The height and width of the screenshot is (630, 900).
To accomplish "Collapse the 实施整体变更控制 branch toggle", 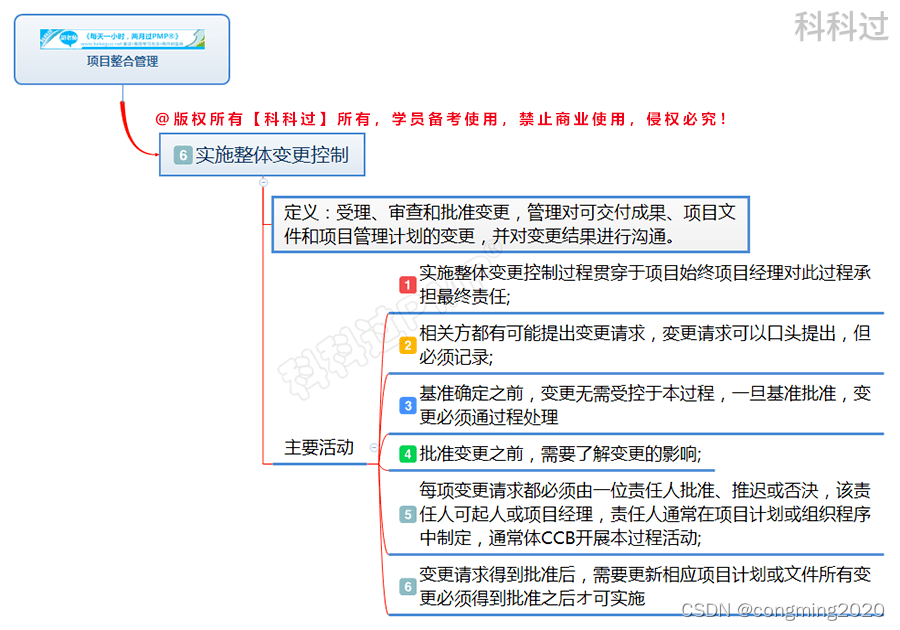I will (x=263, y=182).
